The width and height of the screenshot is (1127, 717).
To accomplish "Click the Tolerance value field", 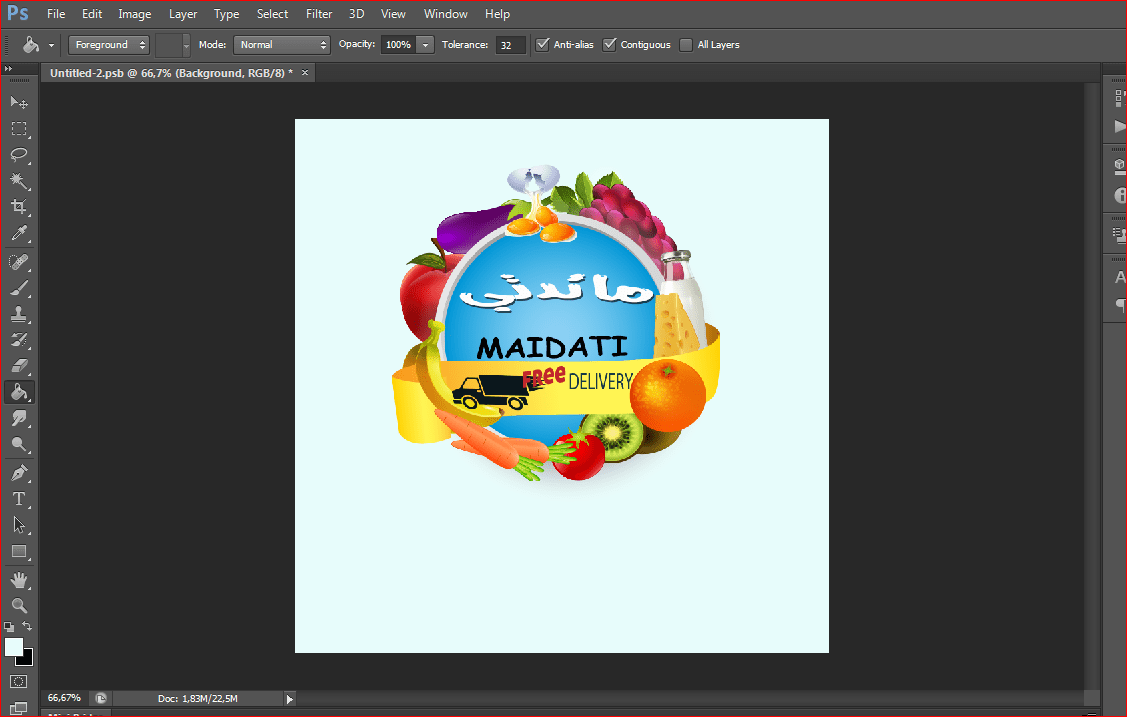I will [510, 45].
